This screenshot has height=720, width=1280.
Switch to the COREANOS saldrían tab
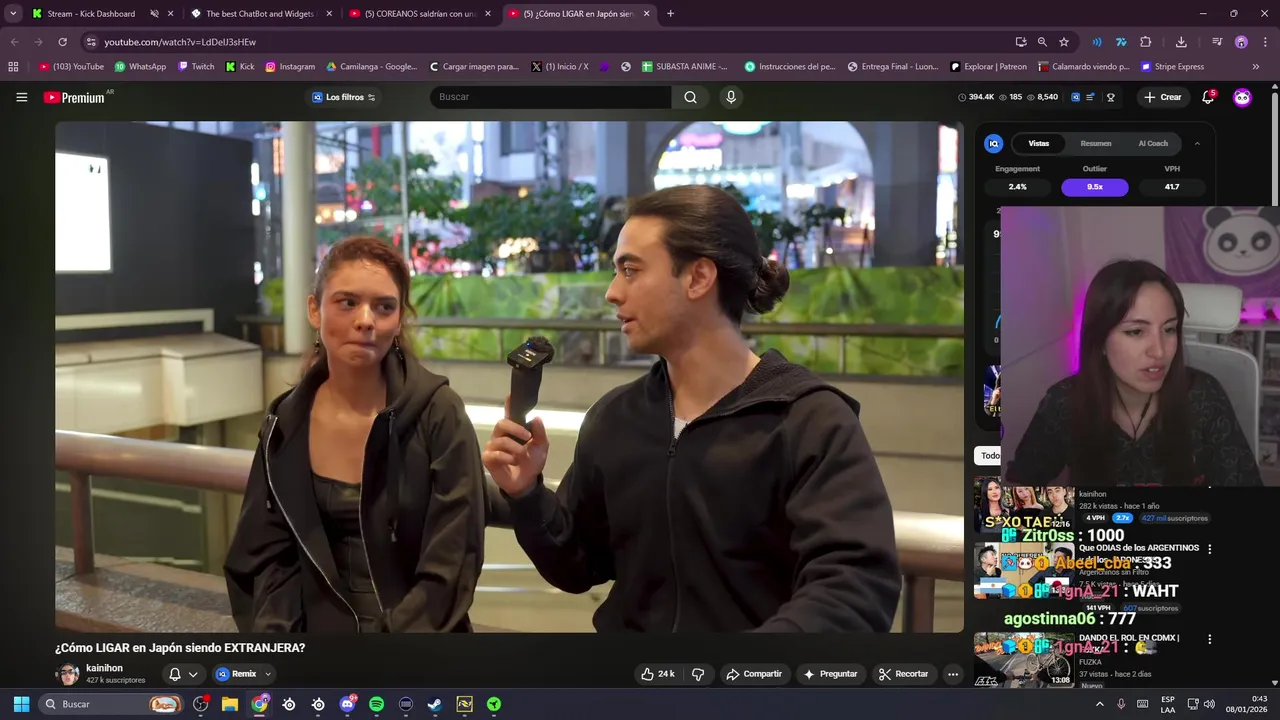pos(418,14)
